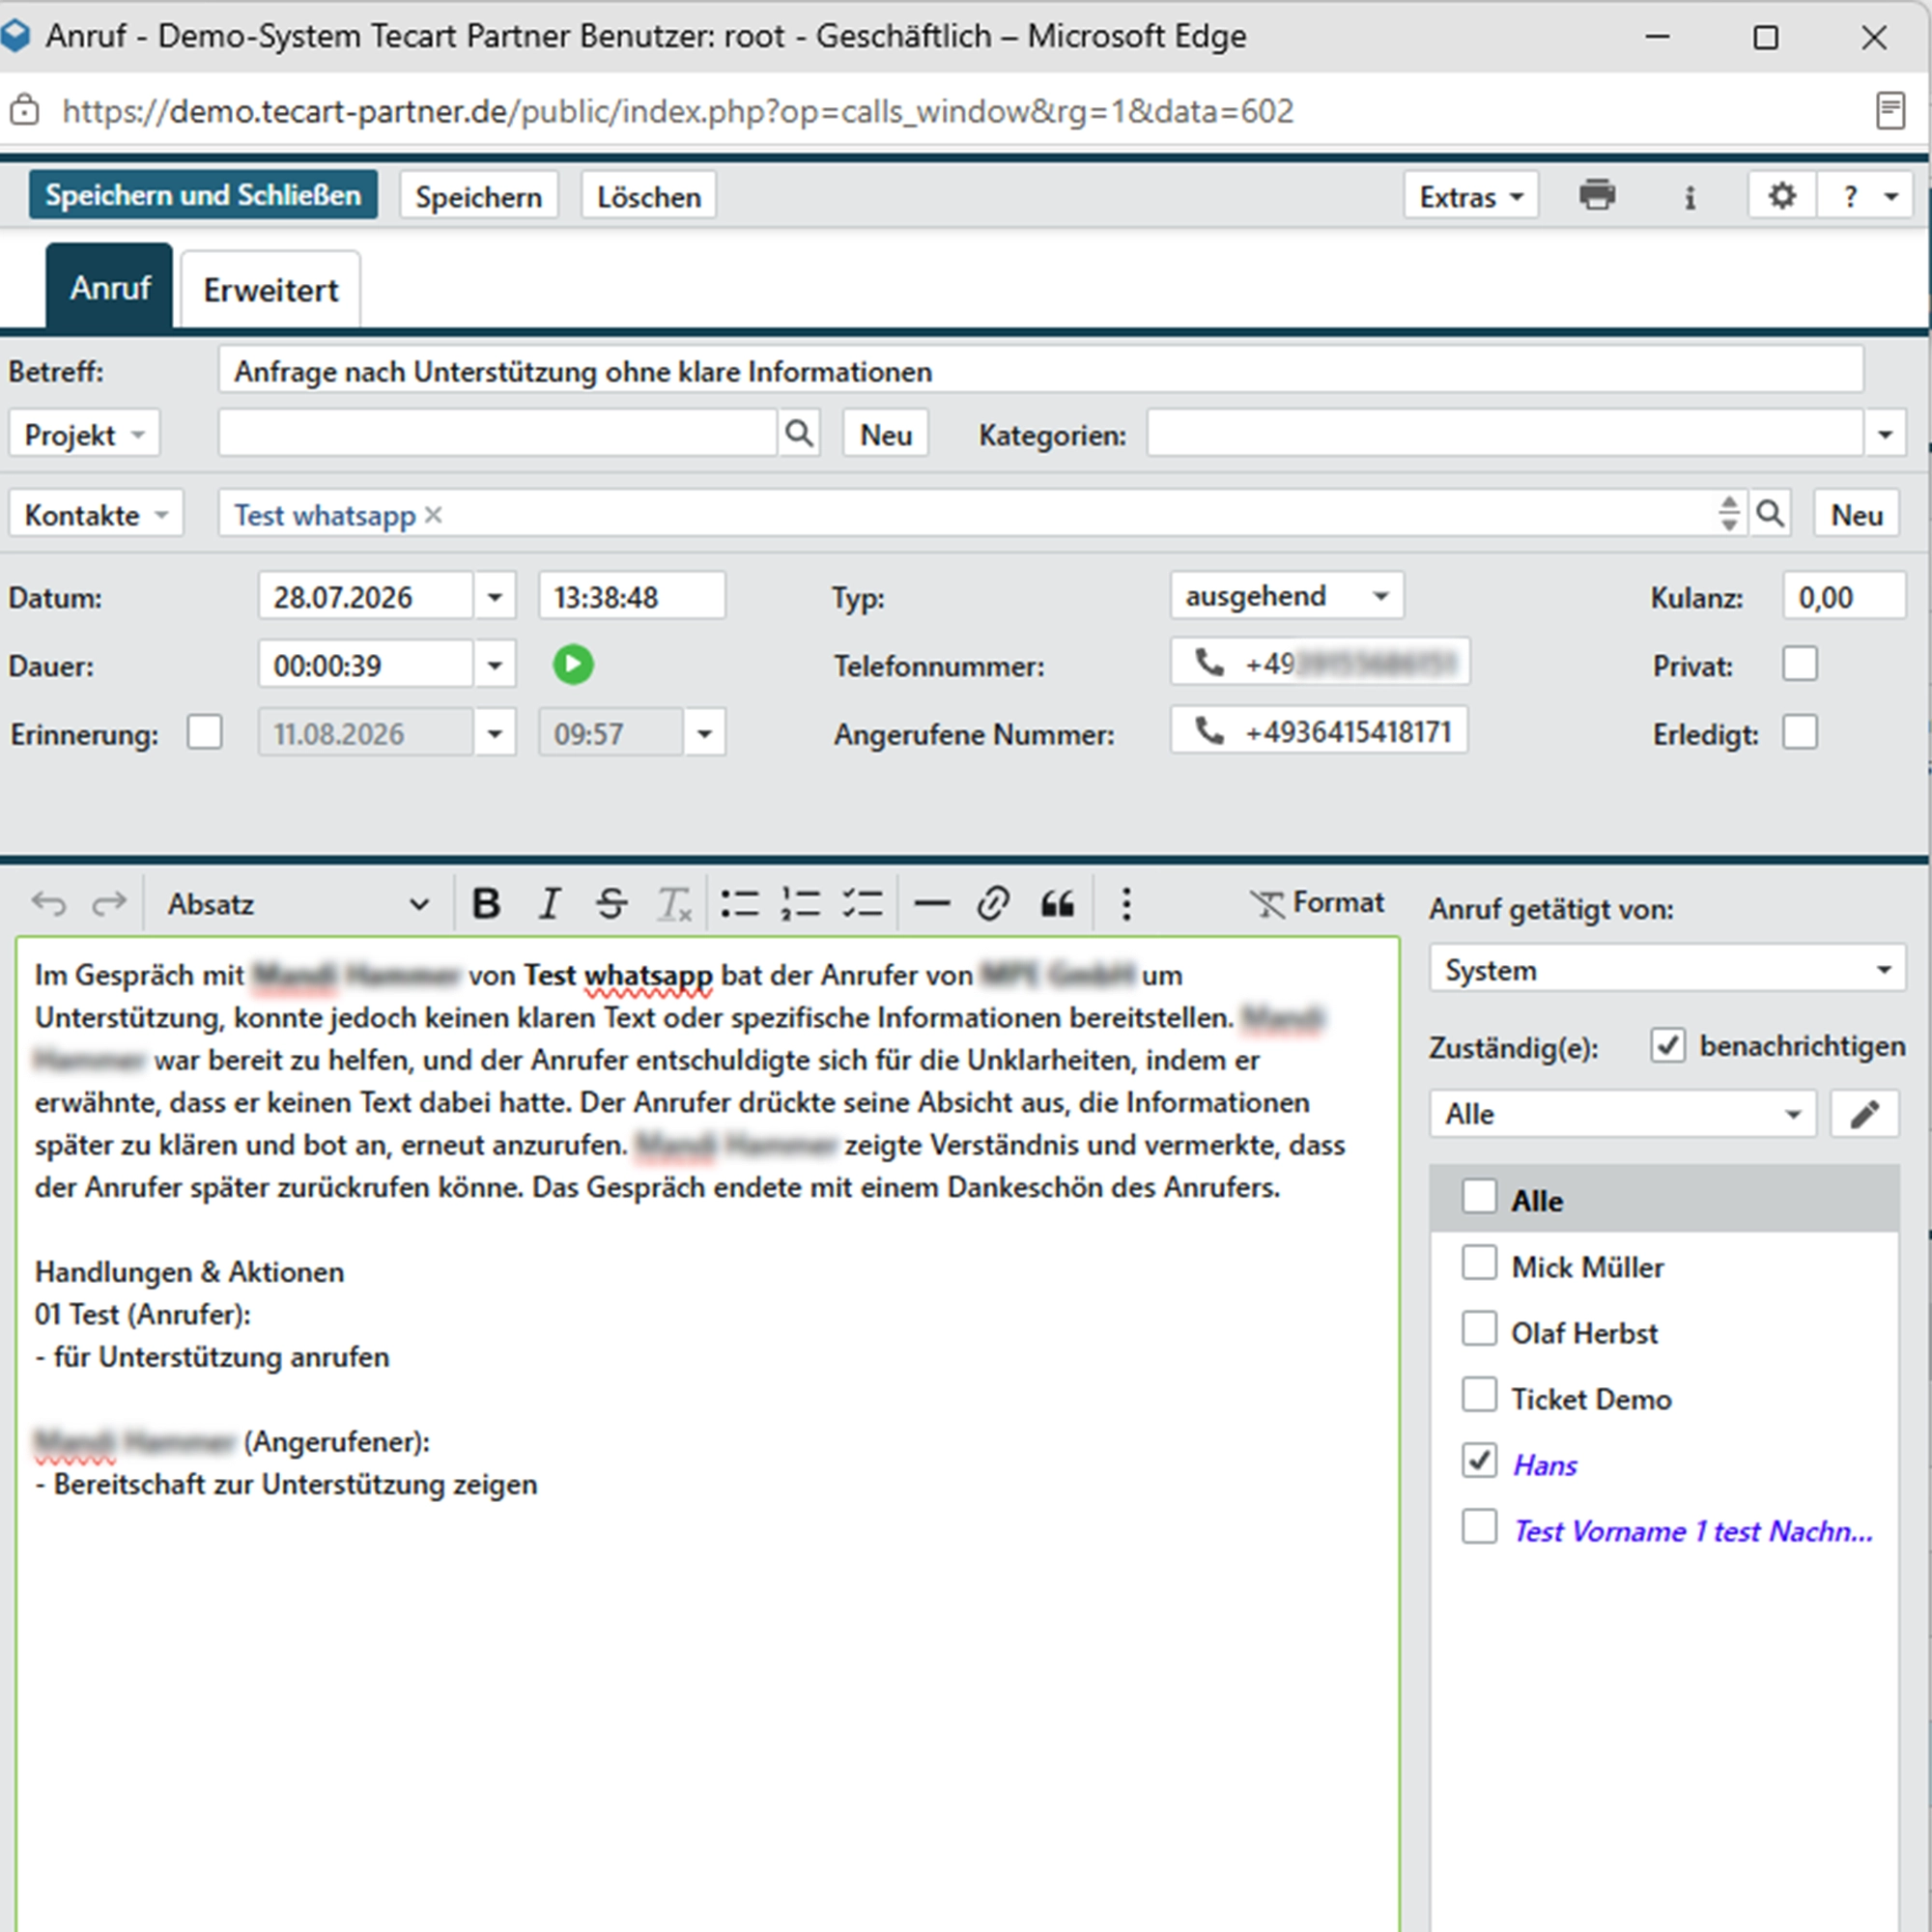Insert a link in the editor
Image resolution: width=1932 pixels, height=1932 pixels.
point(993,904)
